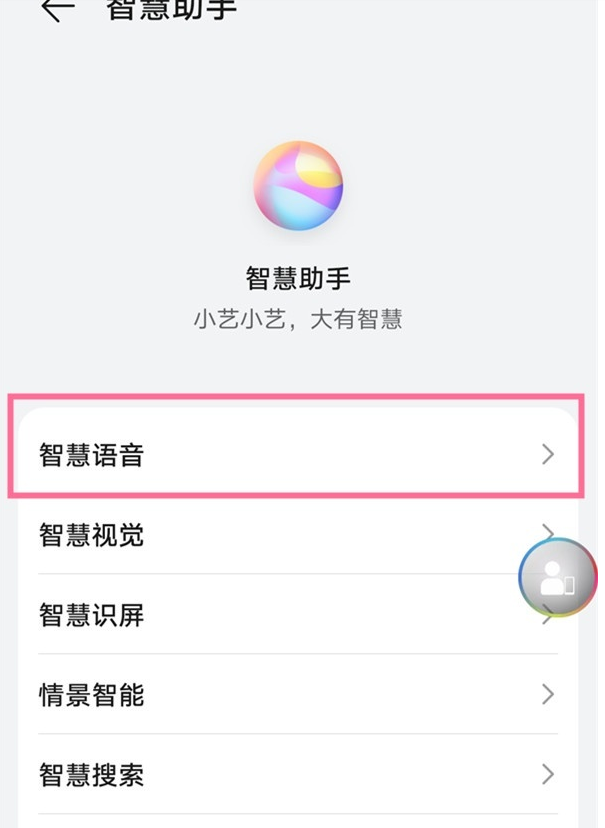Image resolution: width=605 pixels, height=828 pixels.
Task: Click the 智慧识屏 row's empty middle area
Action: [x=338, y=614]
